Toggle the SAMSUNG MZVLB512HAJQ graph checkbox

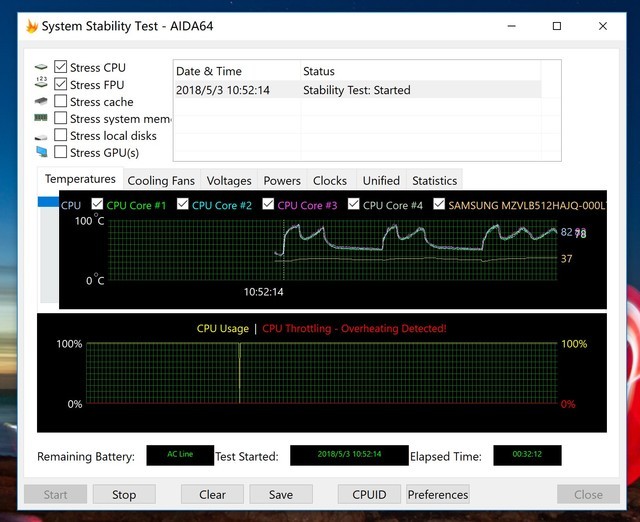pos(439,203)
